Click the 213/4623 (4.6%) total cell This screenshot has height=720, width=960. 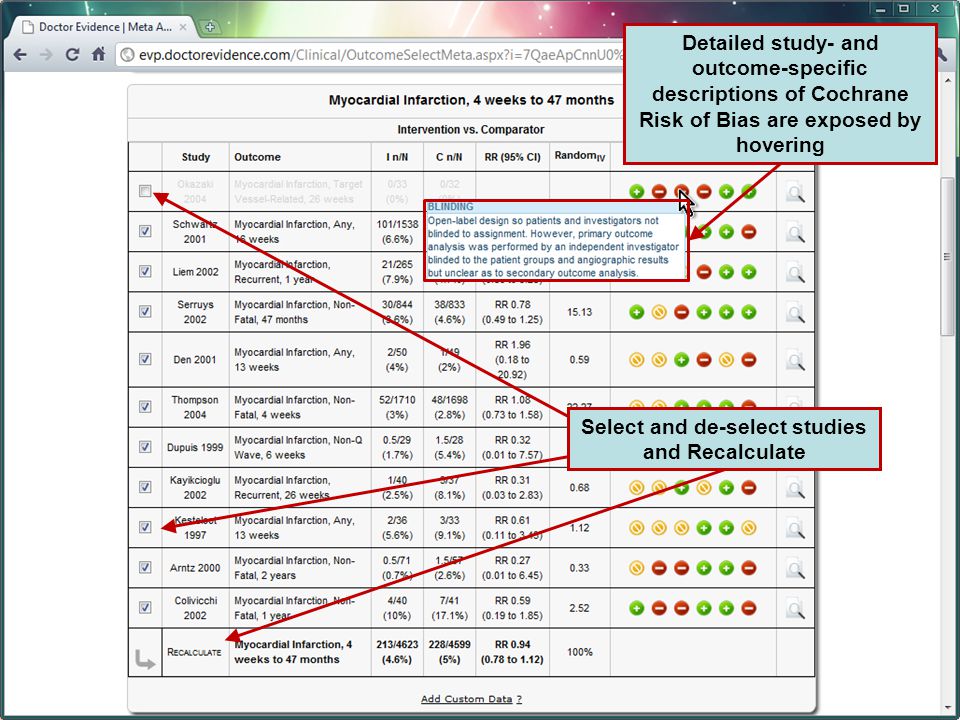coord(397,652)
